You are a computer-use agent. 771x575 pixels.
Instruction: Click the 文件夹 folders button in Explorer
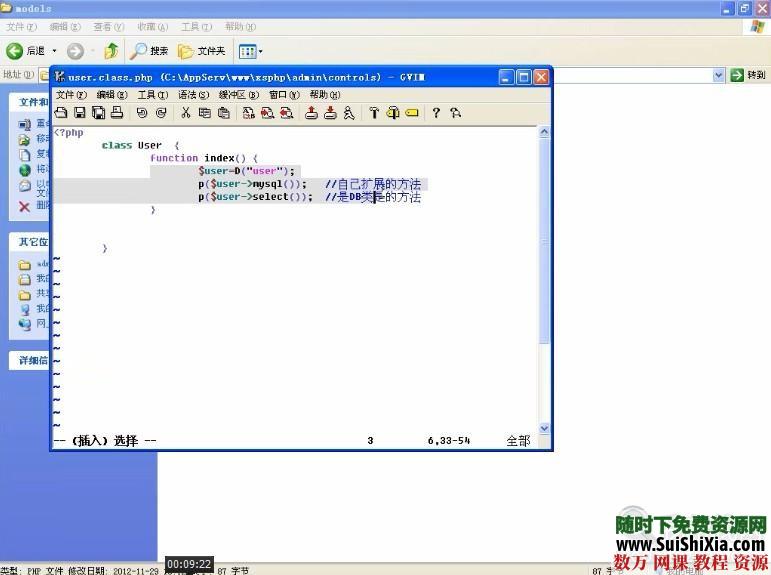coord(201,51)
